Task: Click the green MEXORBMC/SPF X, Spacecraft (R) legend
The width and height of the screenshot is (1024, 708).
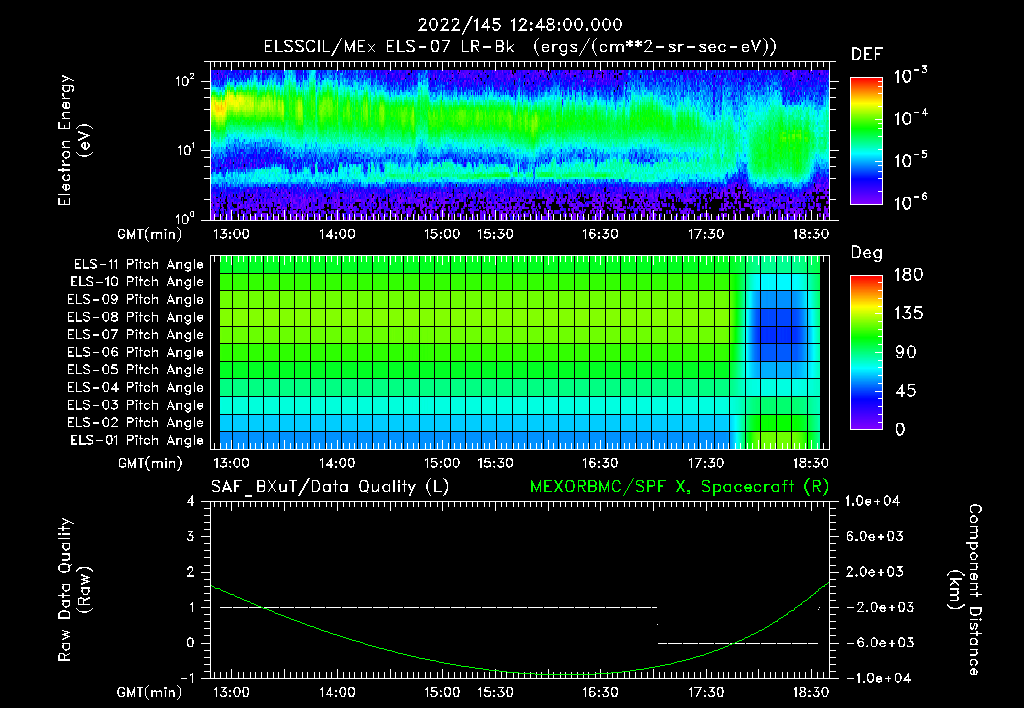Action: pos(679,487)
